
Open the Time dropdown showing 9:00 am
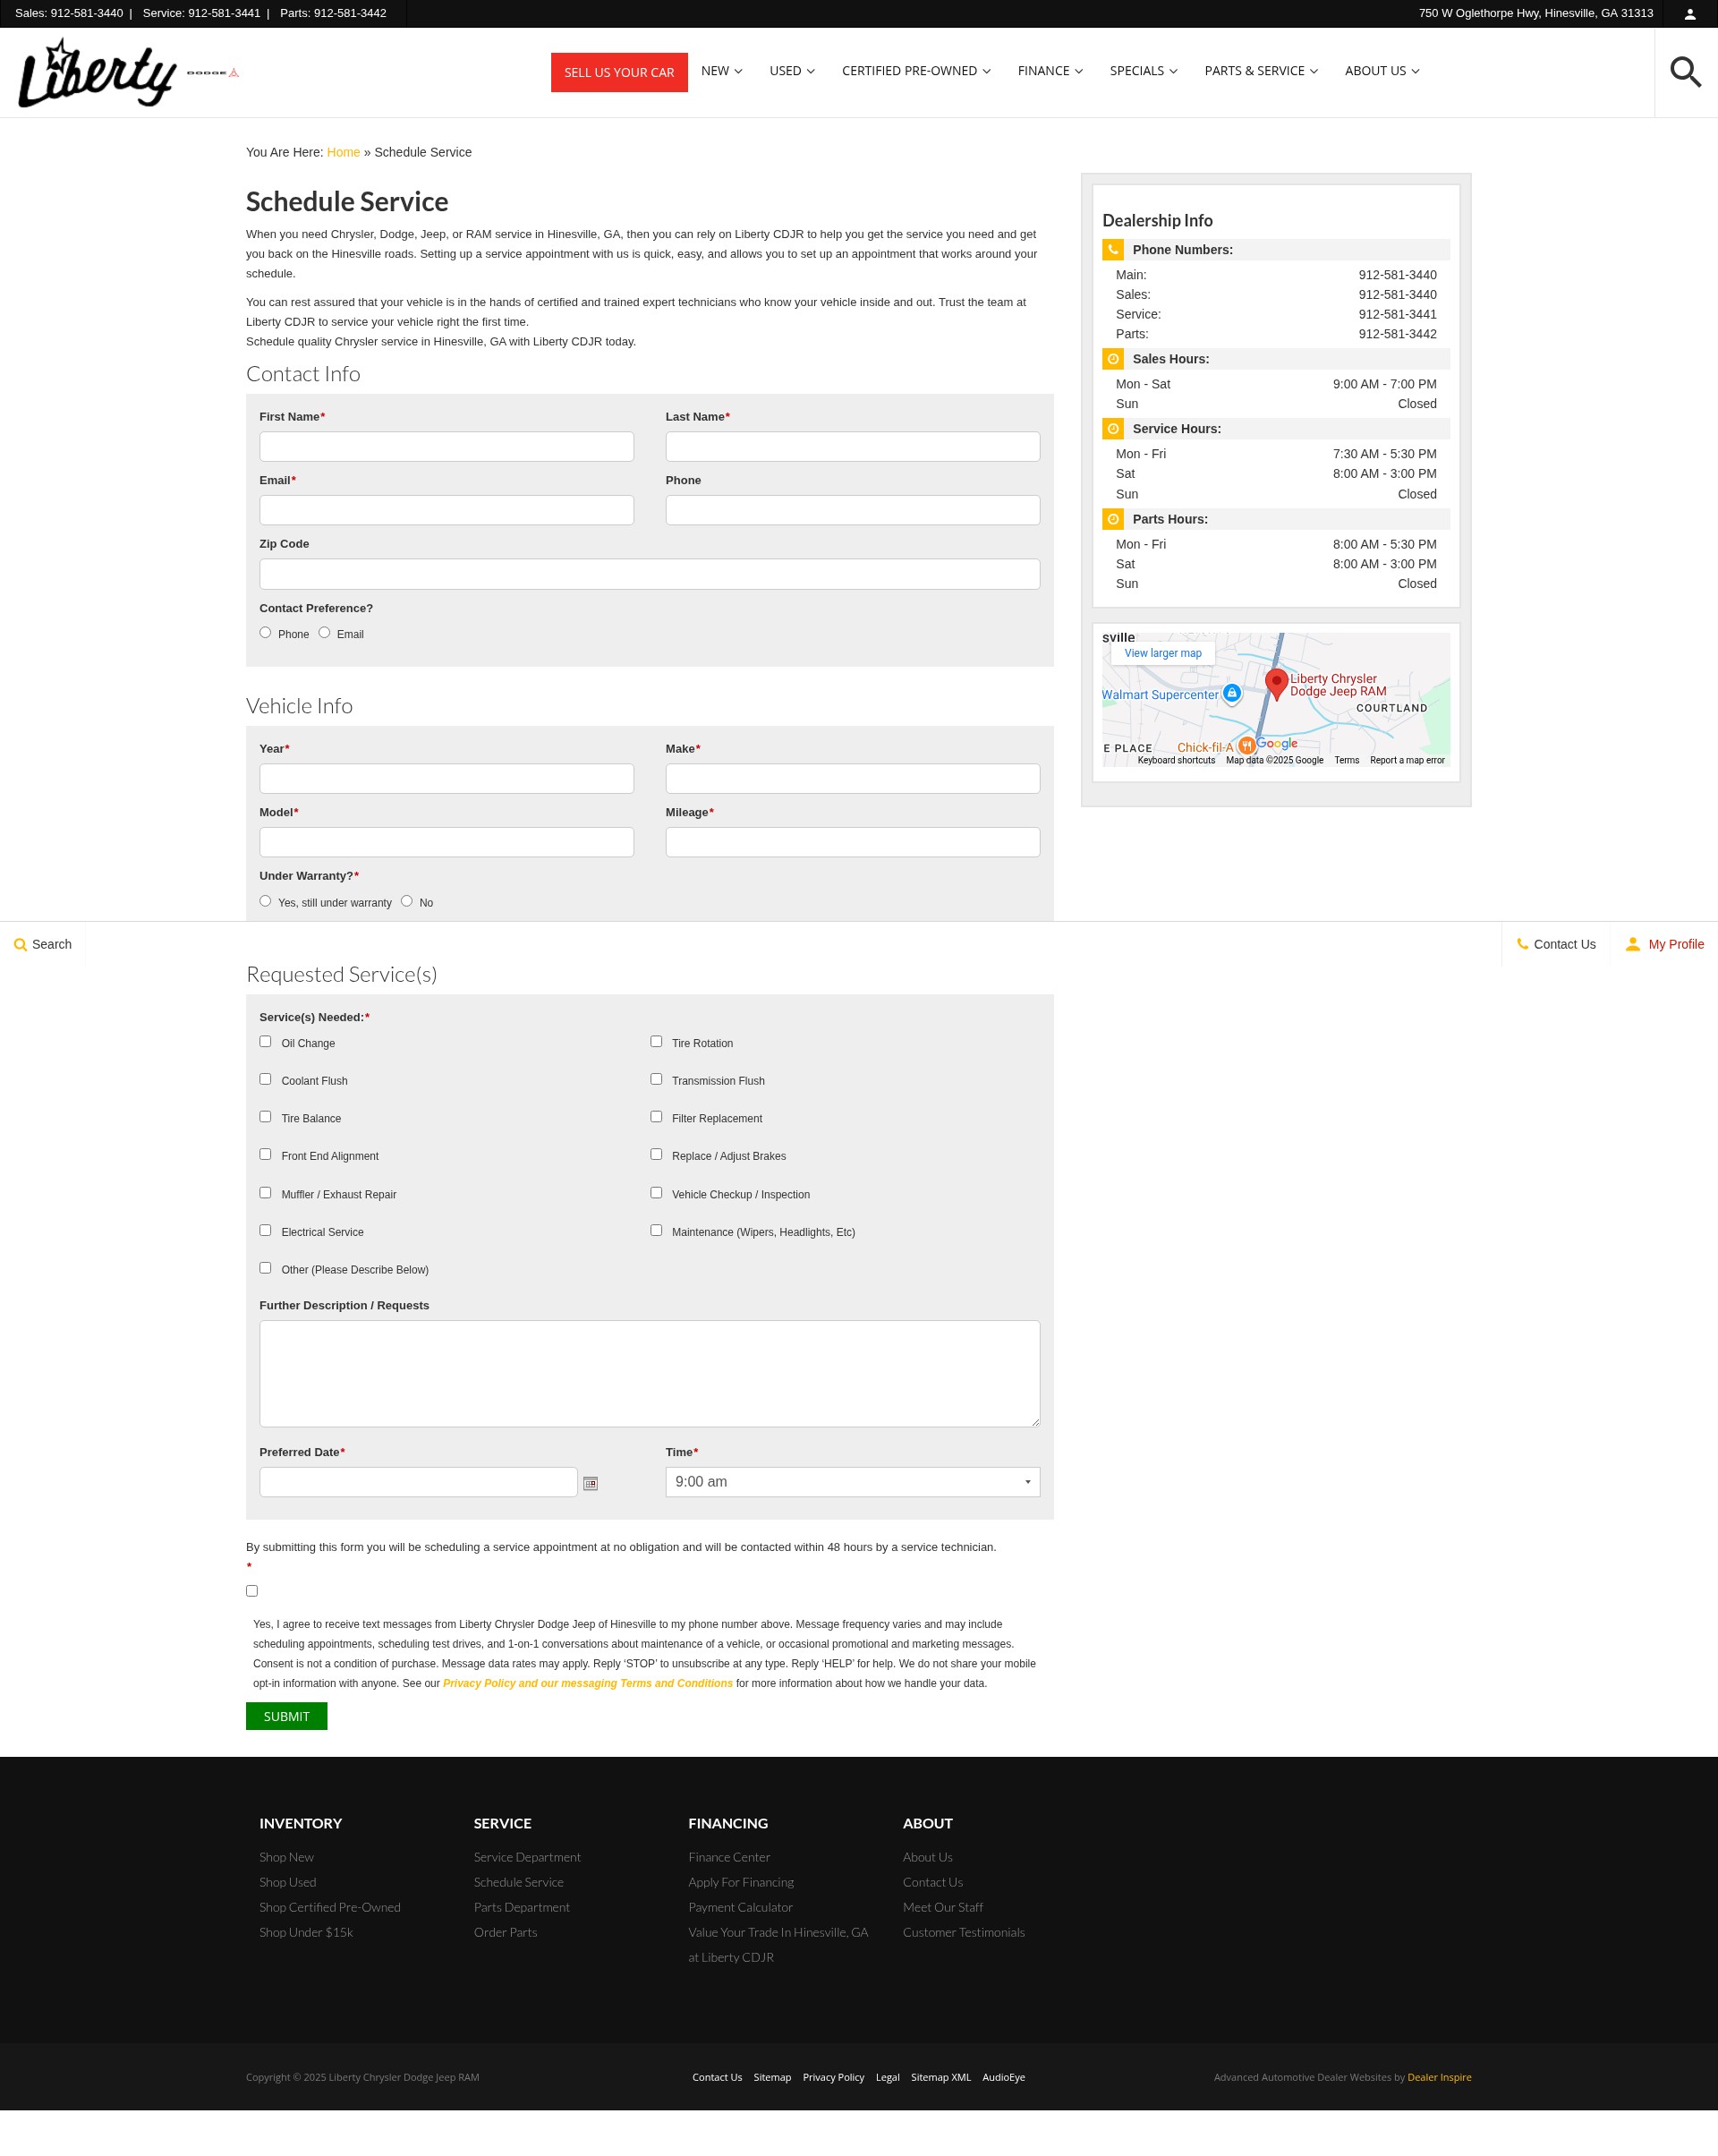[x=852, y=1482]
